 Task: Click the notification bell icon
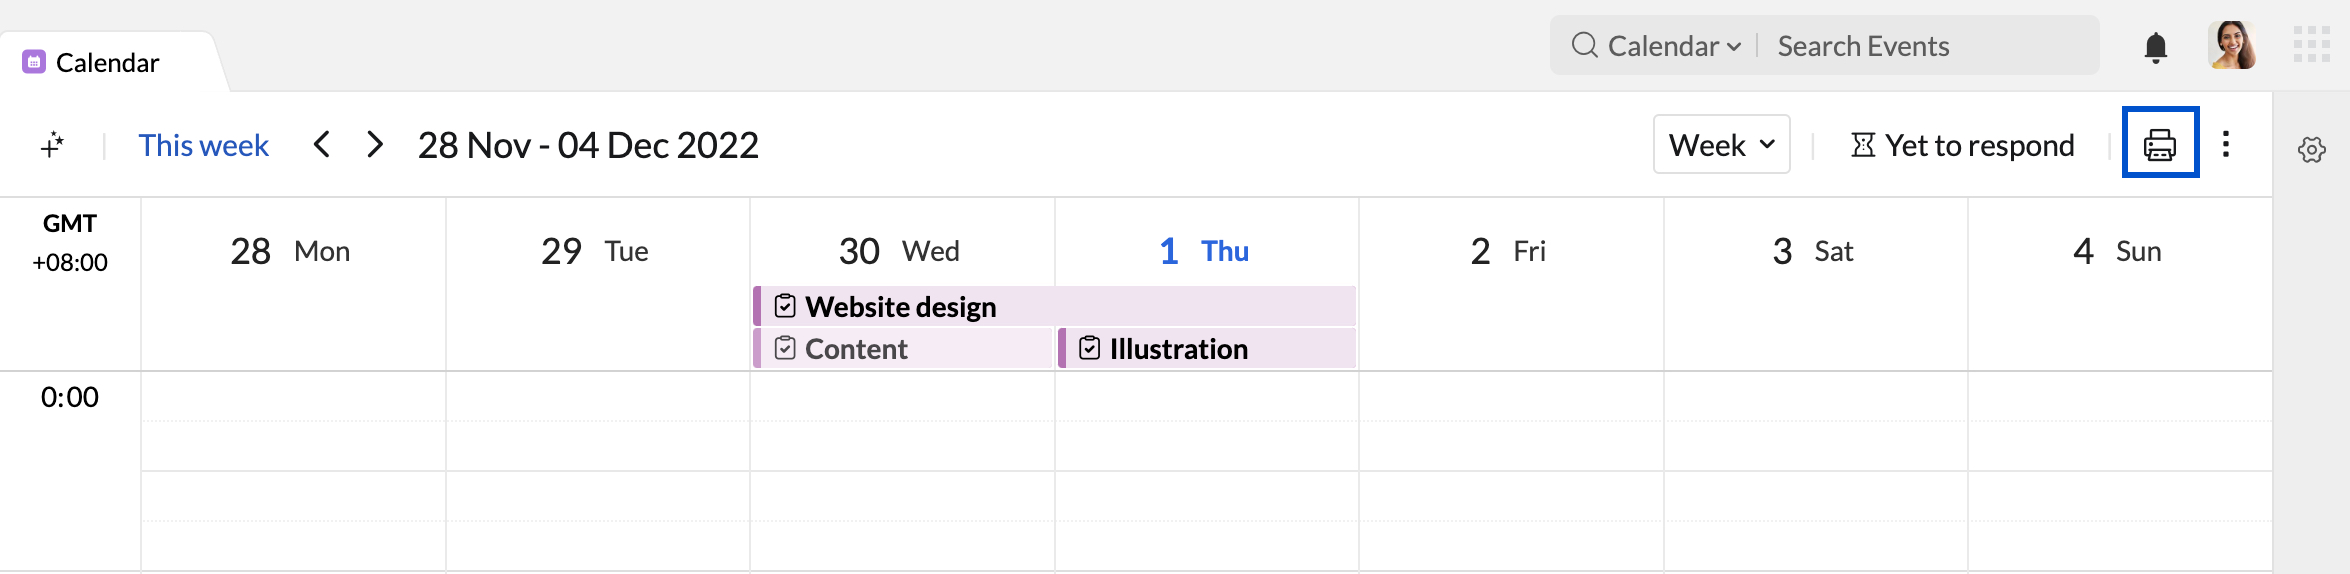pyautogui.click(x=2155, y=47)
